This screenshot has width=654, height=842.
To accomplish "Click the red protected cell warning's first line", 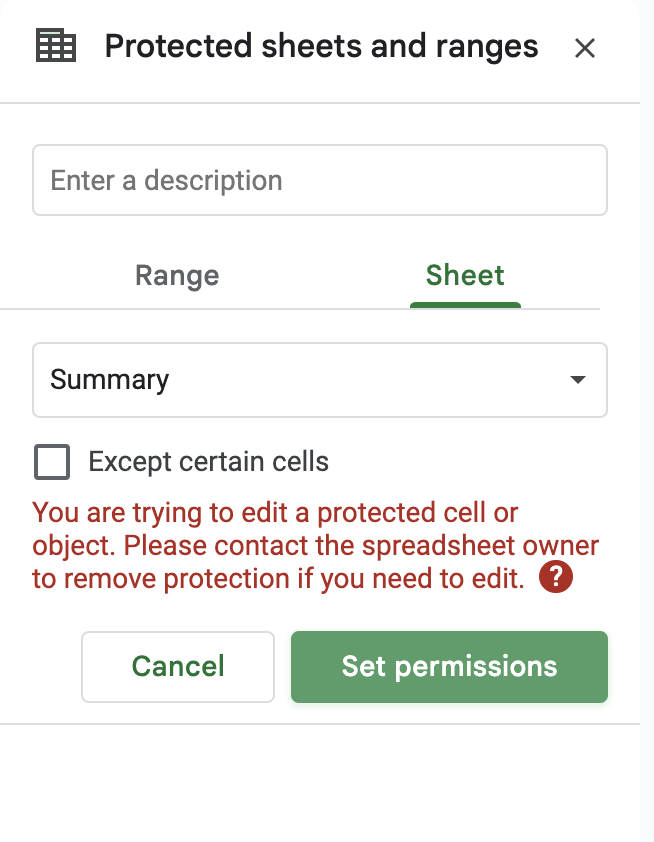I will point(275,514).
